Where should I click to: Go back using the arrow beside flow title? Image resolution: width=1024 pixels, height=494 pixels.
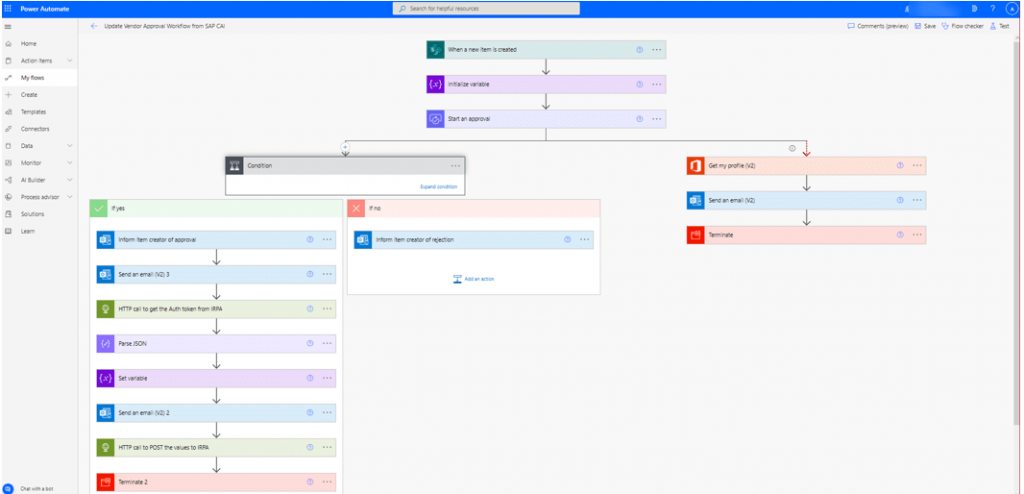(x=94, y=26)
